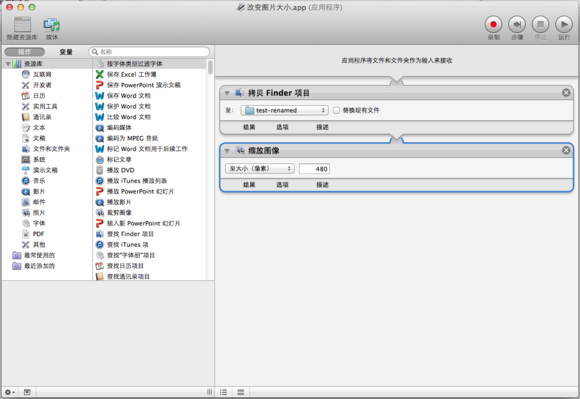Click the Hide Library (隐藏资源库) toolbar icon
Image resolution: width=580 pixels, height=399 pixels.
pyautogui.click(x=22, y=25)
